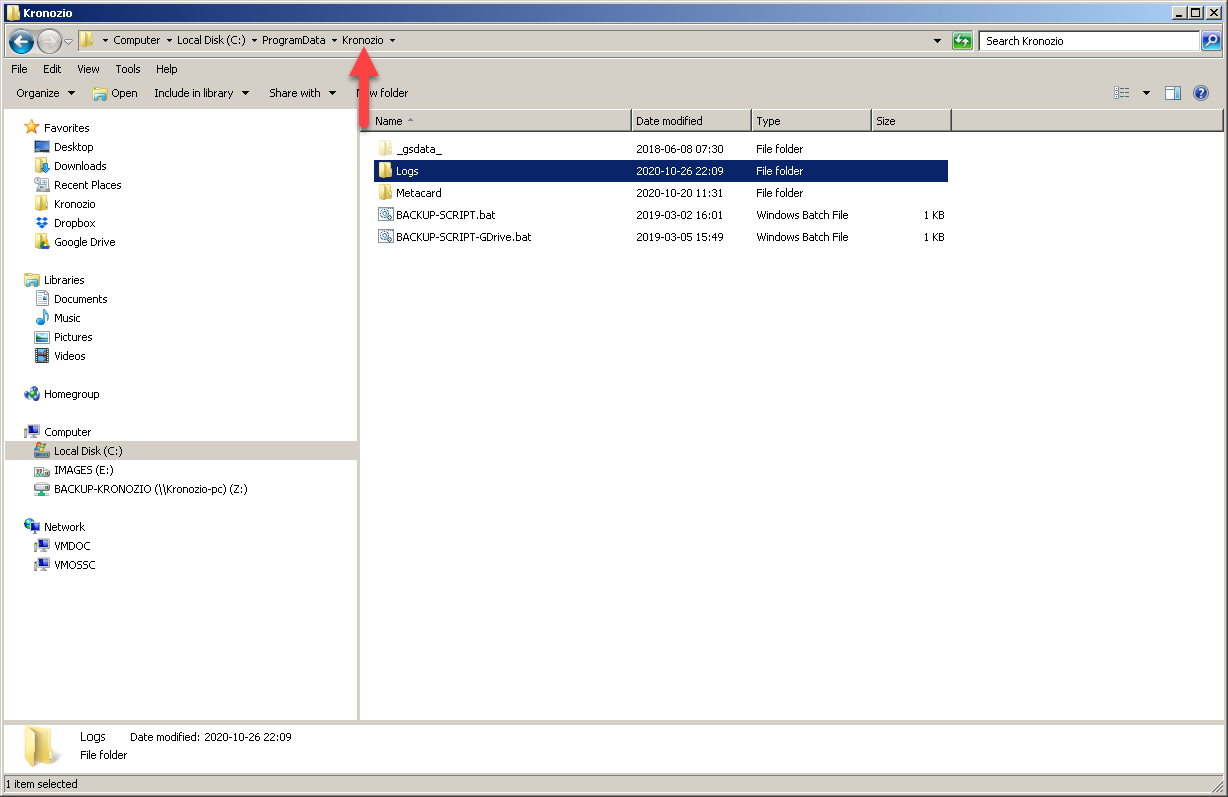The image size is (1228, 797).
Task: Select the BACKUP-SCRIPT-GDrive.bat file name
Action: tap(464, 237)
